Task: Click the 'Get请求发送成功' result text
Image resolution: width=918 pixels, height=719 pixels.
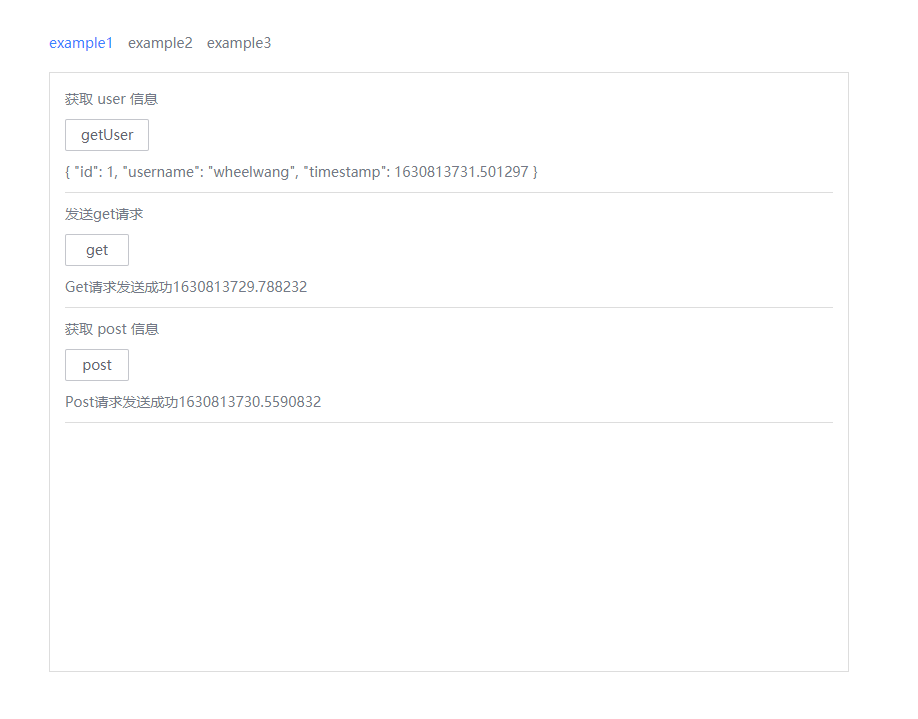Action: click(x=119, y=287)
